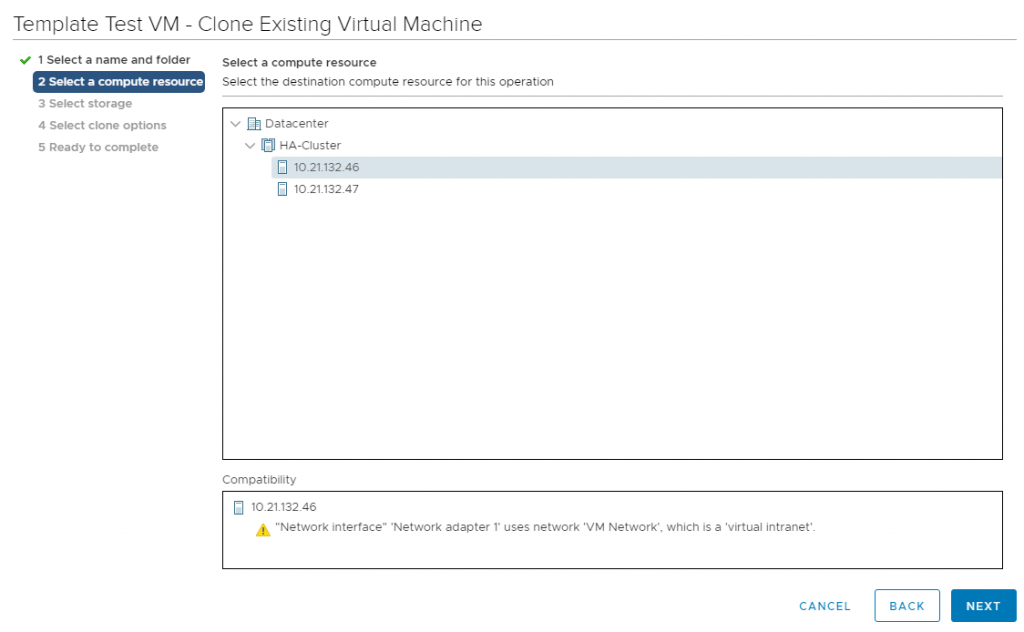Click the Datacenter icon in the tree

(x=252, y=123)
